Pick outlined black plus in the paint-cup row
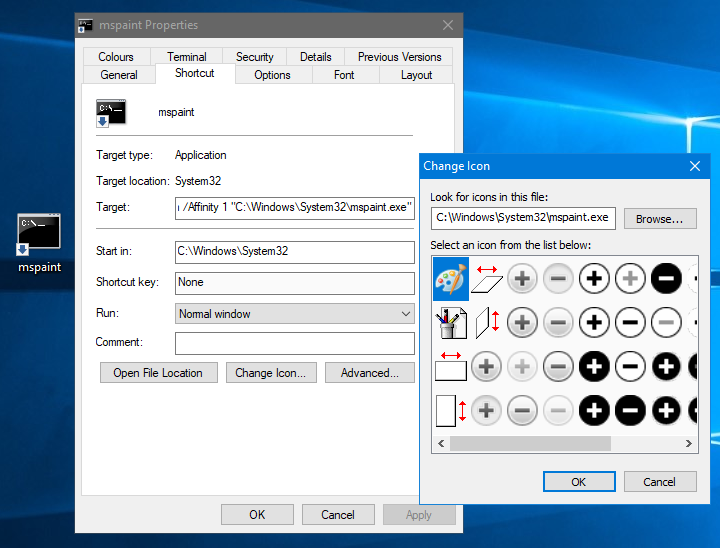Screen dimensions: 720x548 [594, 322]
